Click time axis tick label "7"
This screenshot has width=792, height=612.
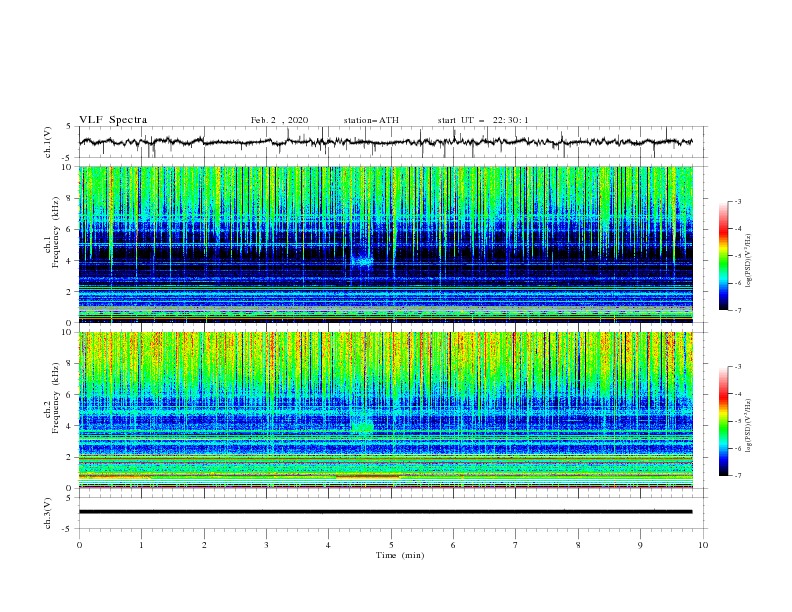516,545
